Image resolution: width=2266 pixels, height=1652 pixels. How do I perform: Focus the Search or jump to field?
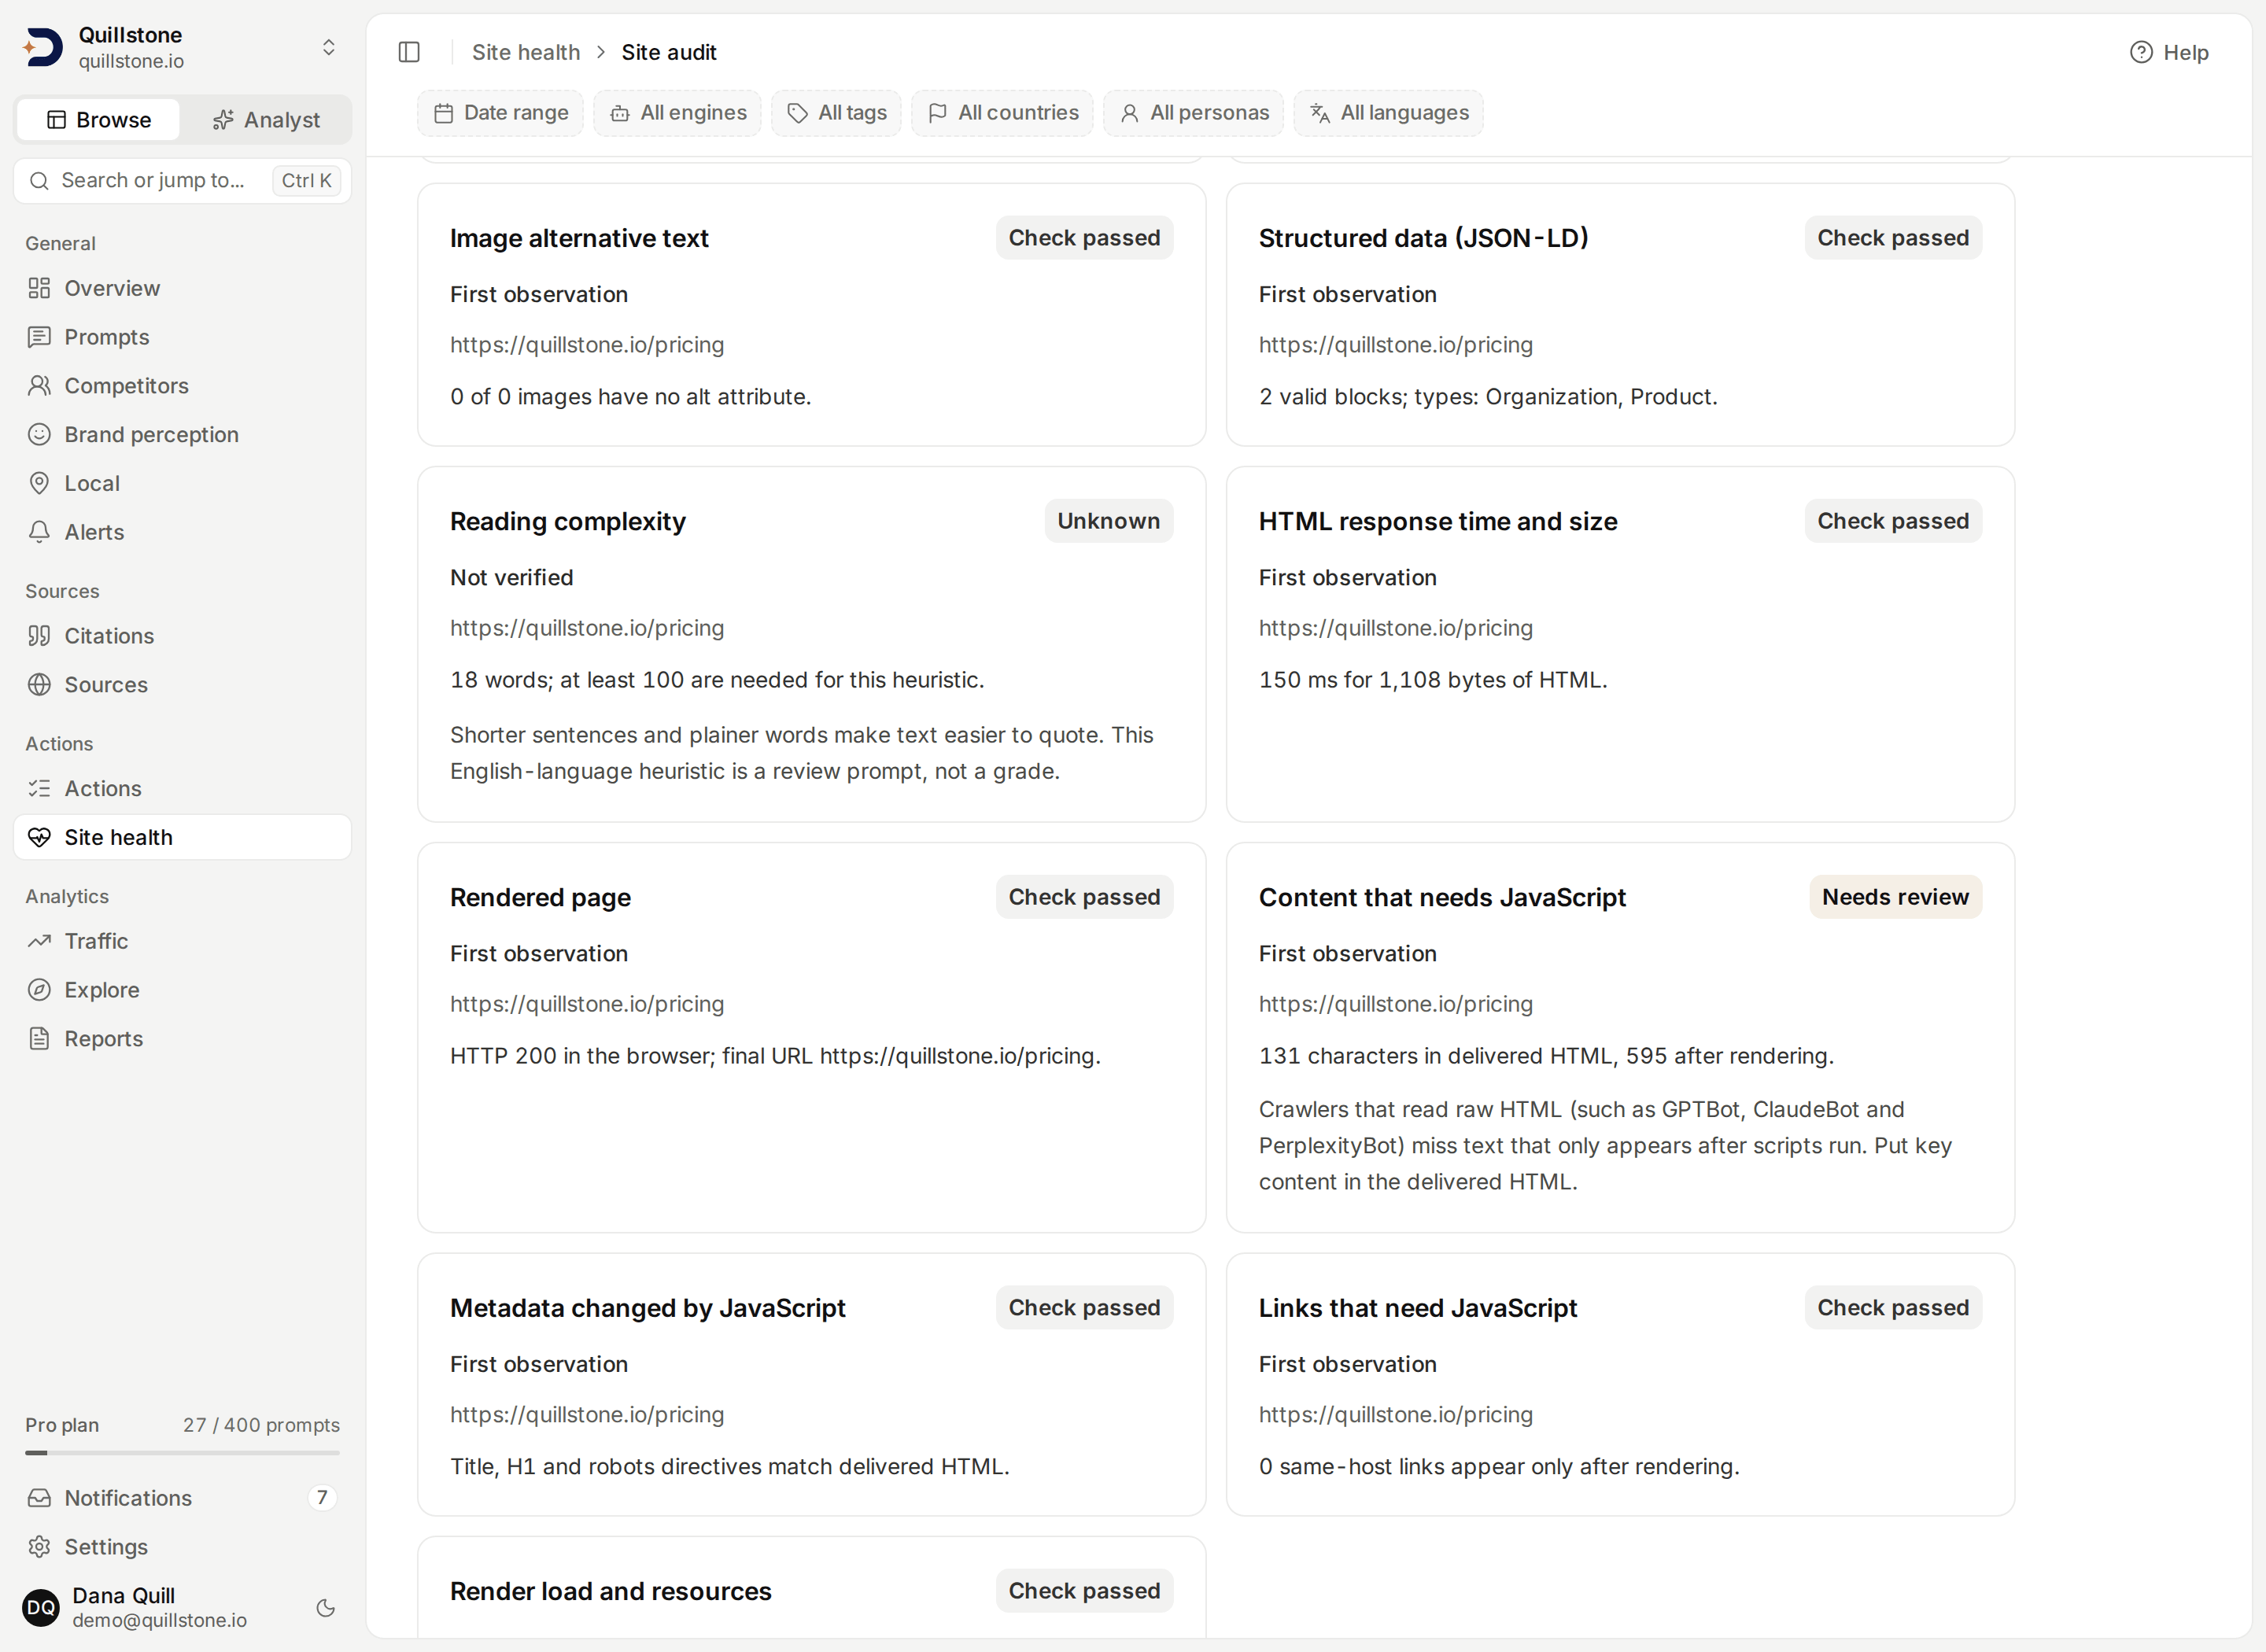coord(183,181)
